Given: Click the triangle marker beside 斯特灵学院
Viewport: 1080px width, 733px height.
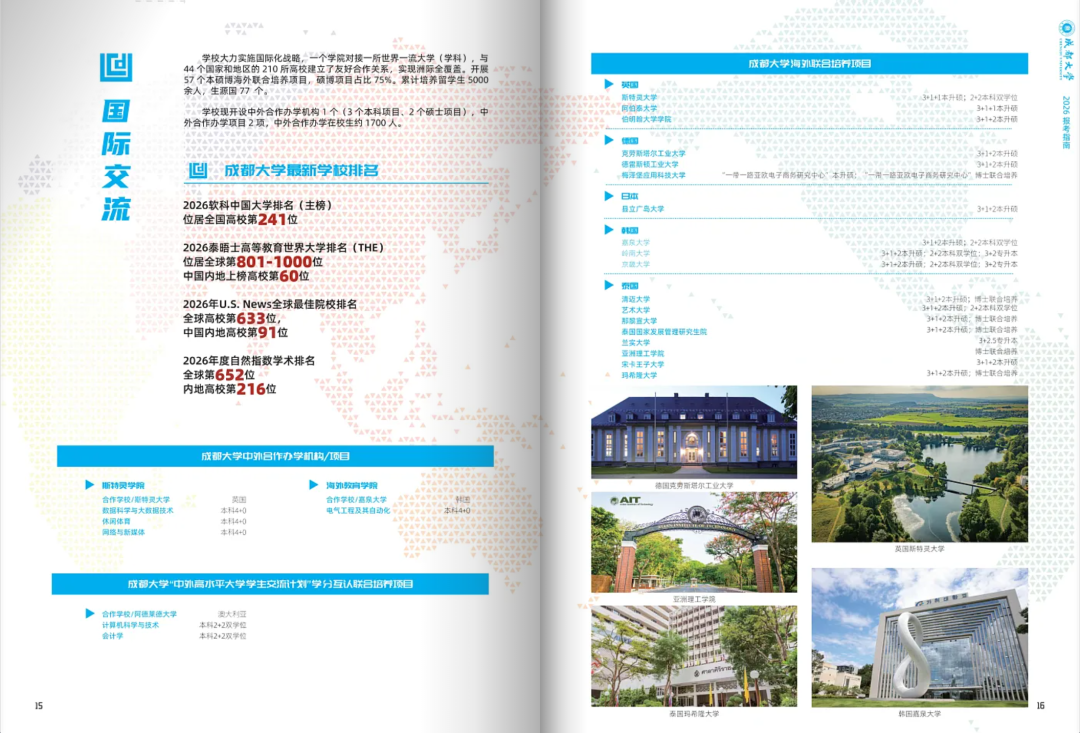Looking at the screenshot, I should coord(90,484).
